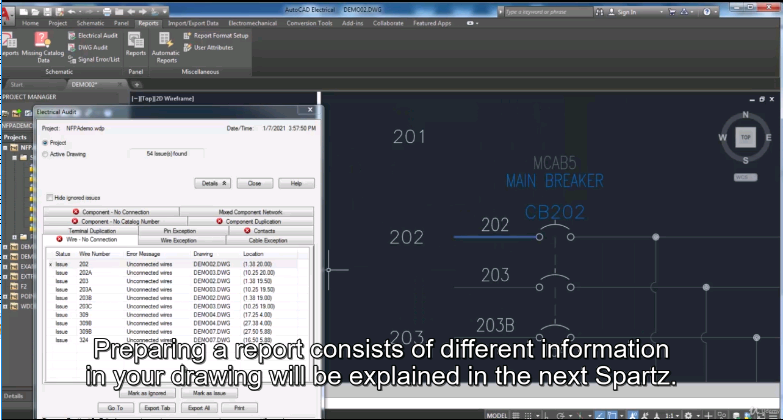This screenshot has height=420, width=783.
Task: Open the Cable Exception audit tab
Action: 270,240
